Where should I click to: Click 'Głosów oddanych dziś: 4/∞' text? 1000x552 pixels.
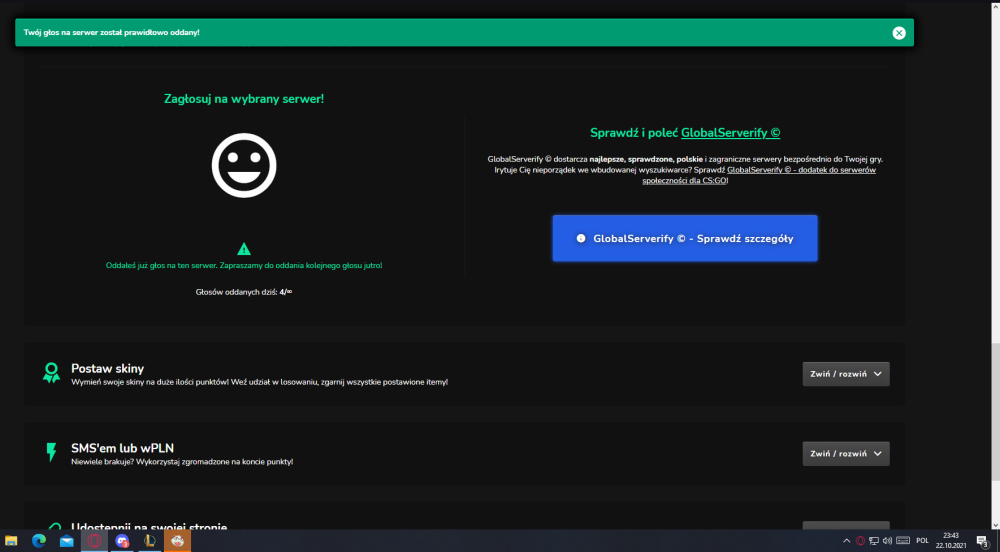pyautogui.click(x=244, y=292)
